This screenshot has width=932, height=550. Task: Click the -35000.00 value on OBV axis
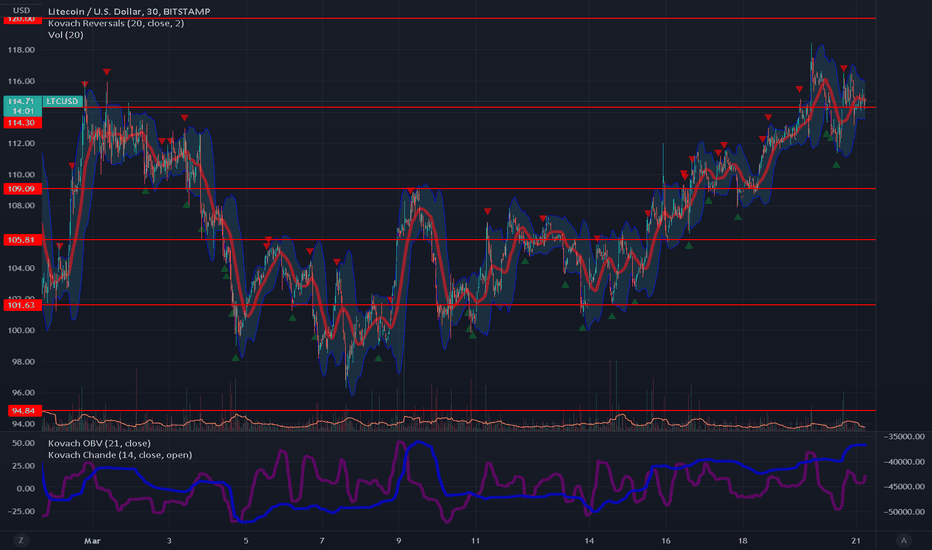(904, 436)
